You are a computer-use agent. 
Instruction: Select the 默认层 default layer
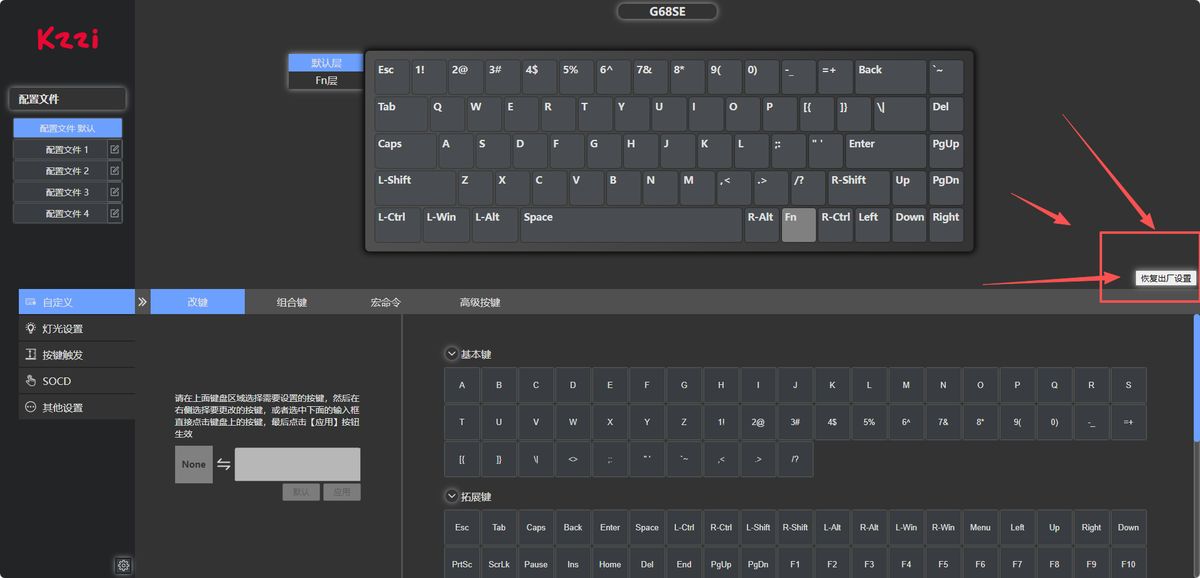click(x=326, y=63)
